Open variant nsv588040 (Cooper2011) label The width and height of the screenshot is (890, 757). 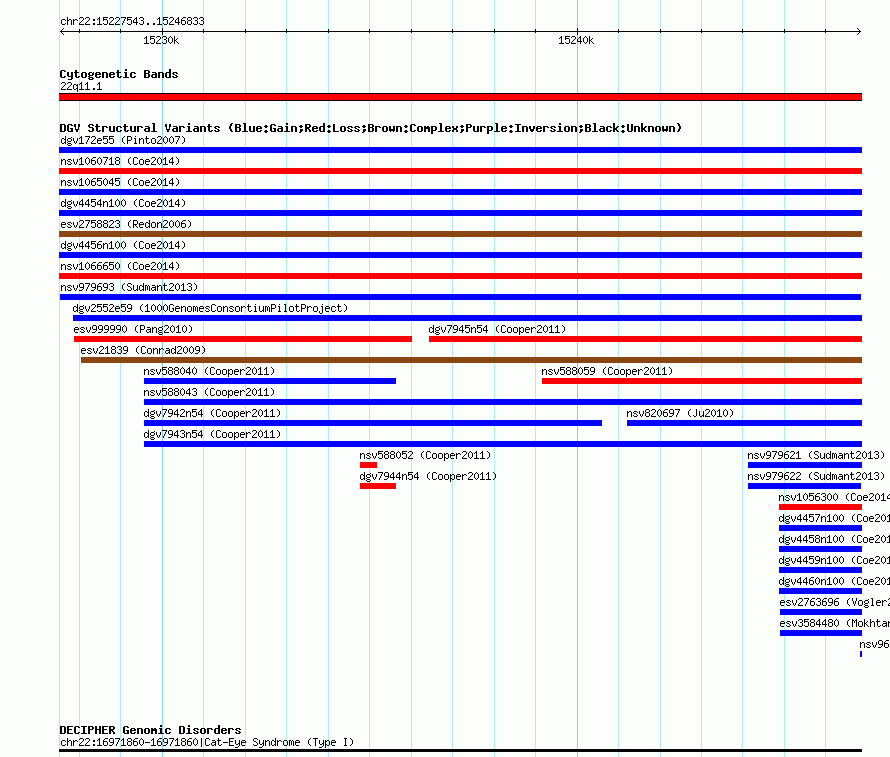tap(209, 371)
